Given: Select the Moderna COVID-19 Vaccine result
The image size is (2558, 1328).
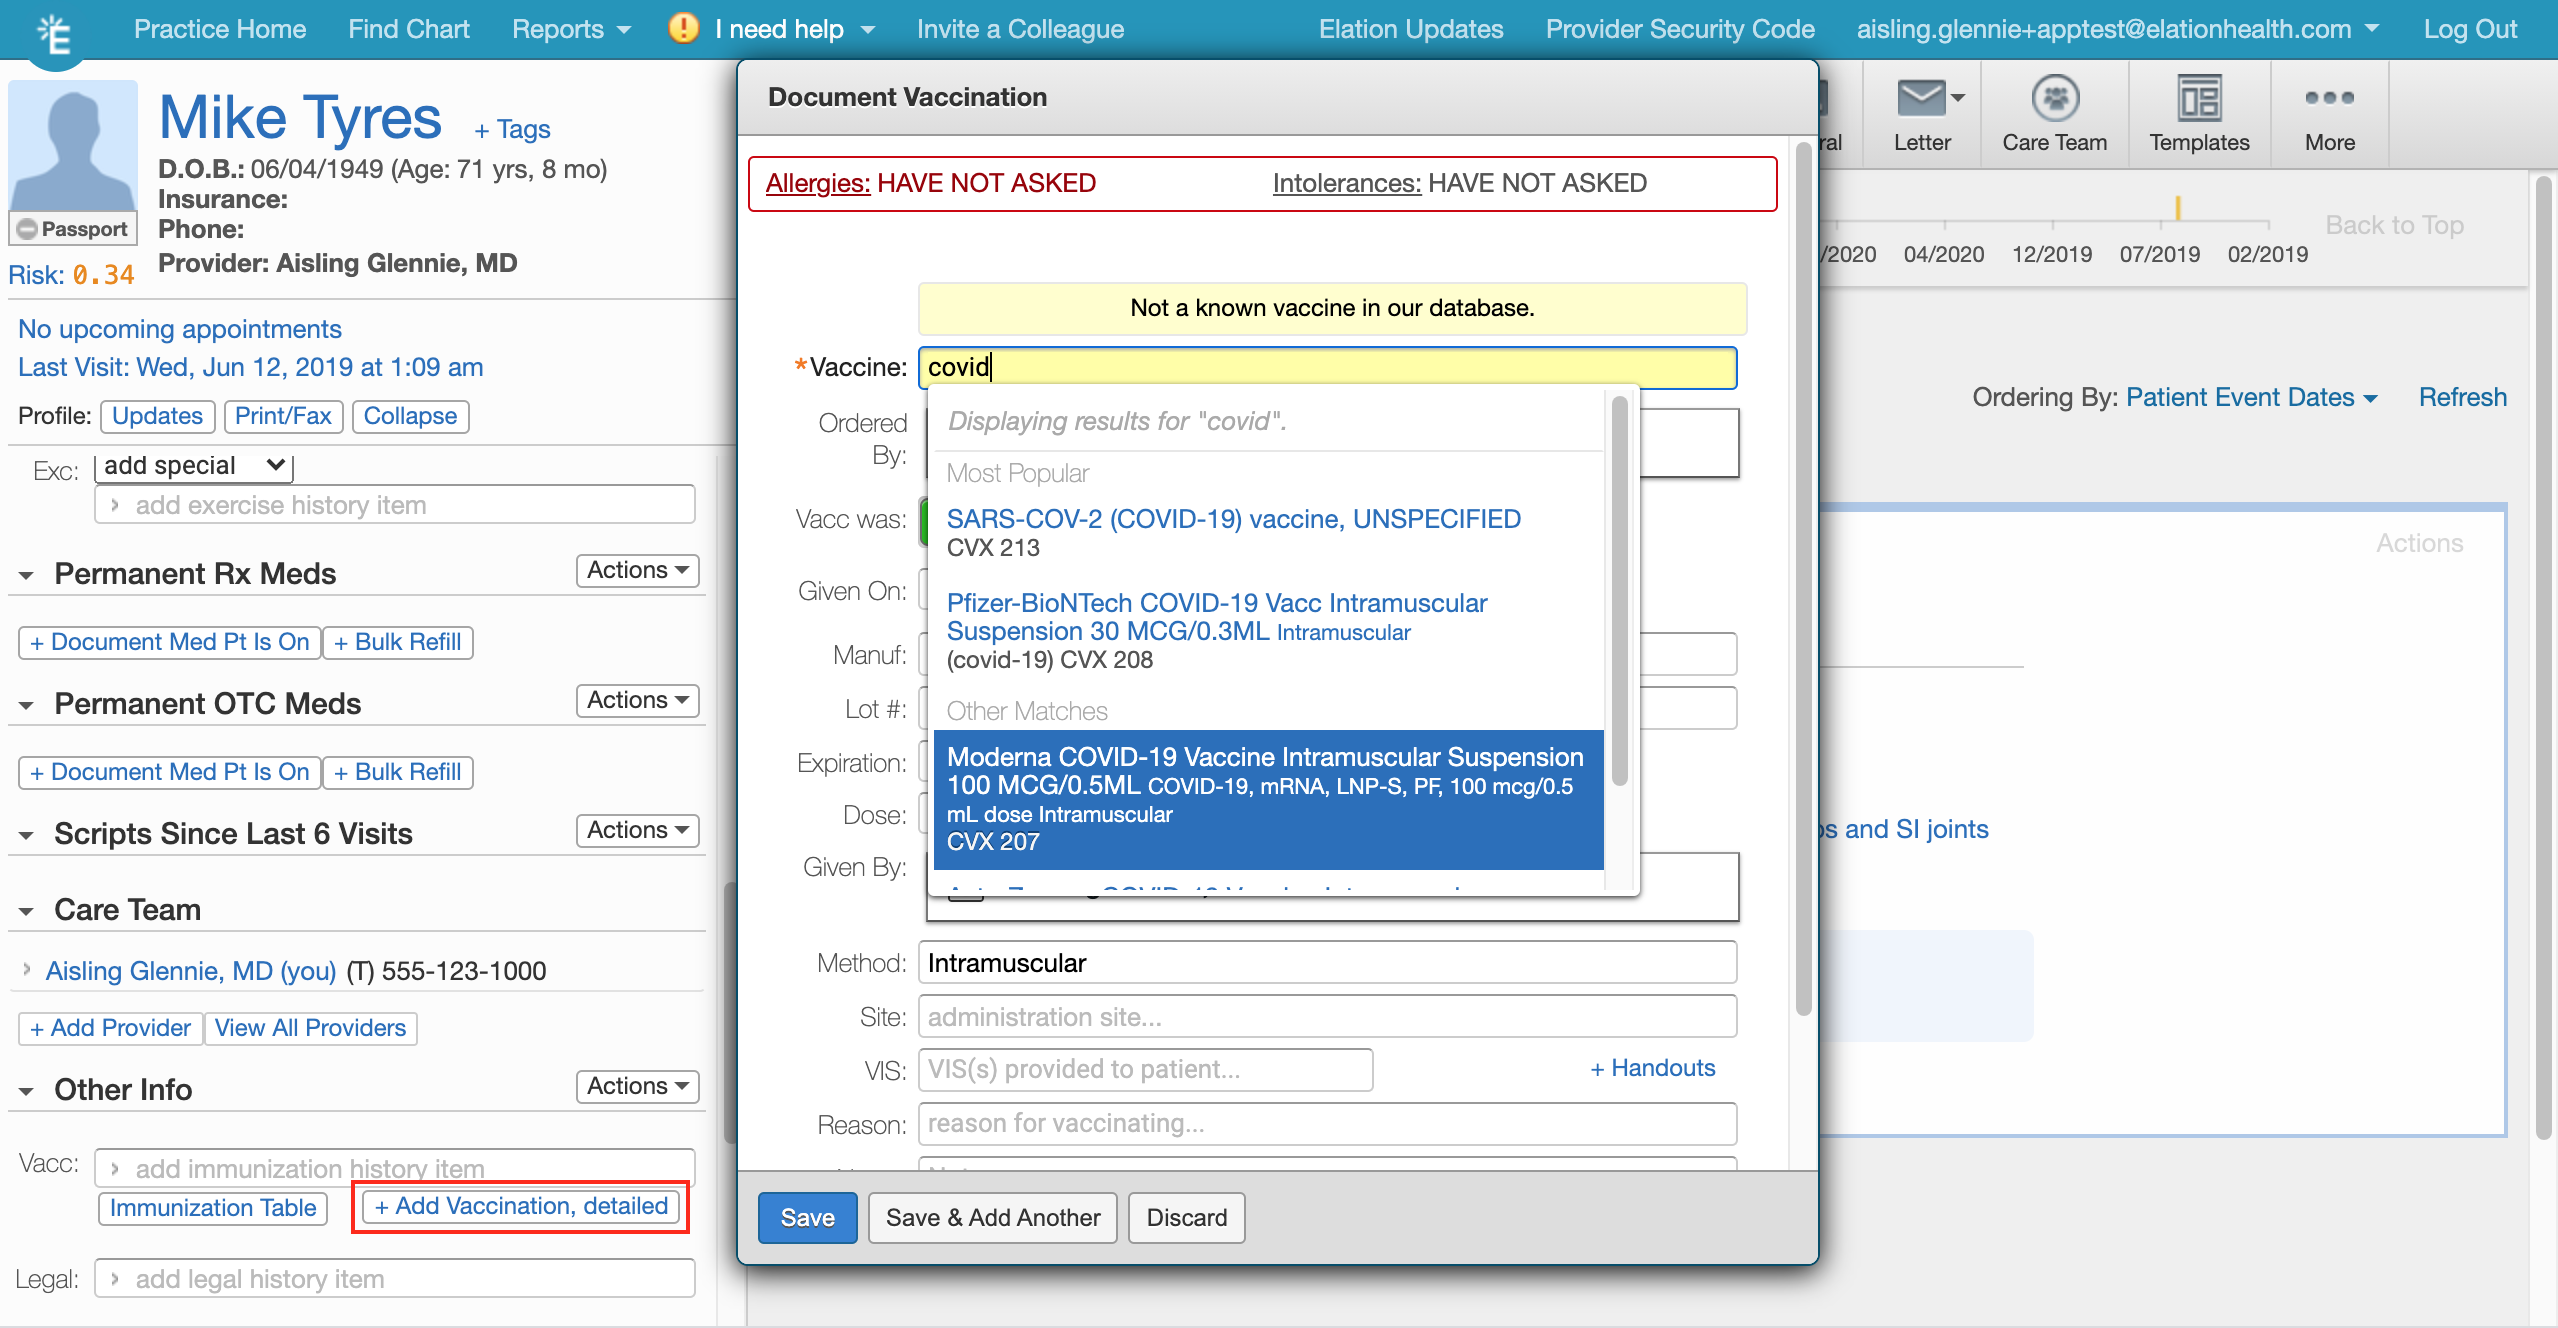Looking at the screenshot, I should (1268, 799).
